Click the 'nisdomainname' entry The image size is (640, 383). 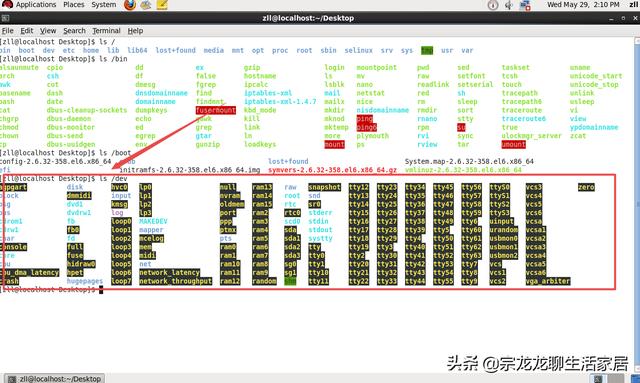[x=382, y=110]
